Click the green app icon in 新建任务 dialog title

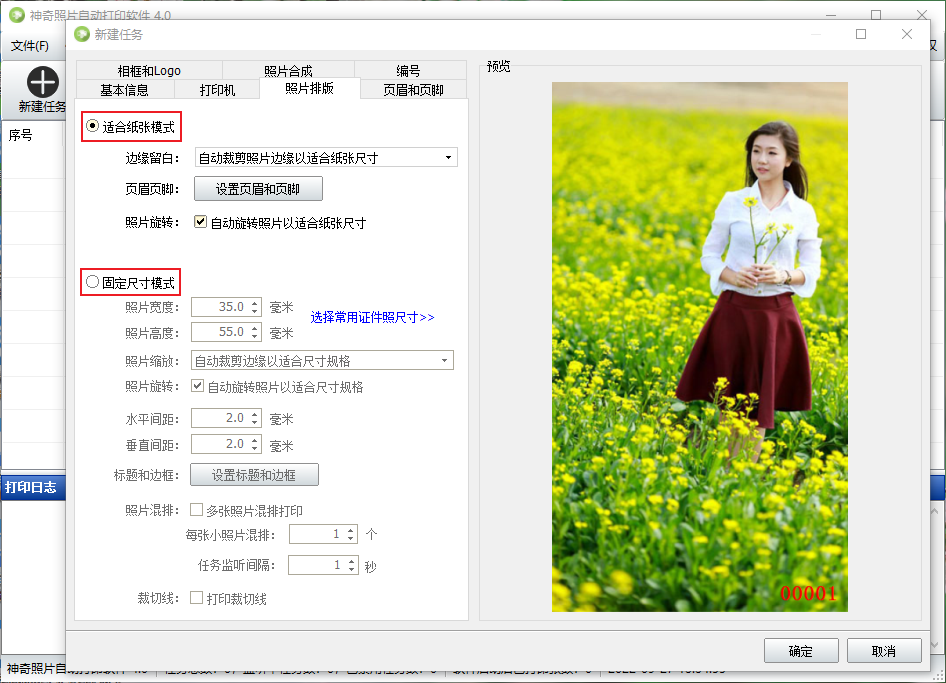click(x=81, y=34)
